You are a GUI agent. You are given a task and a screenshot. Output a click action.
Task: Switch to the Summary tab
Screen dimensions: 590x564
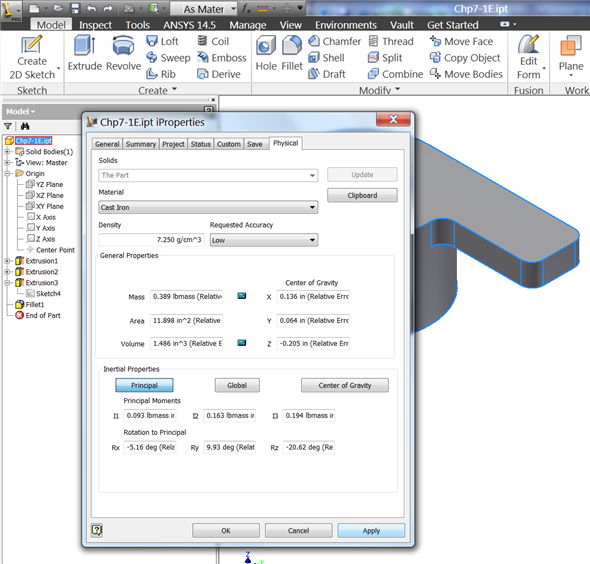141,144
